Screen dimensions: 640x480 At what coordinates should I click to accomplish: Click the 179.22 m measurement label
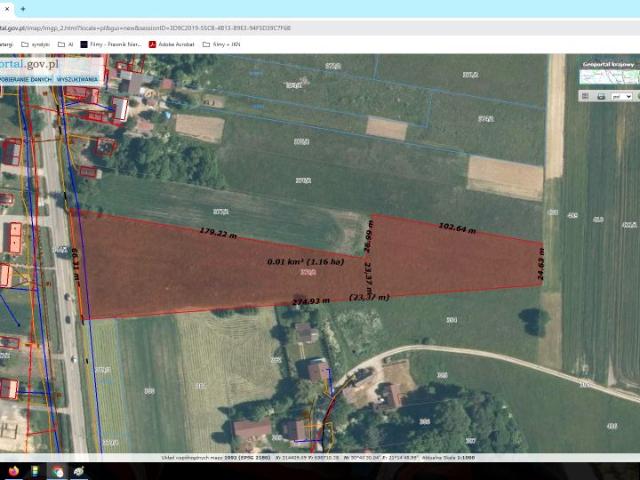click(218, 233)
